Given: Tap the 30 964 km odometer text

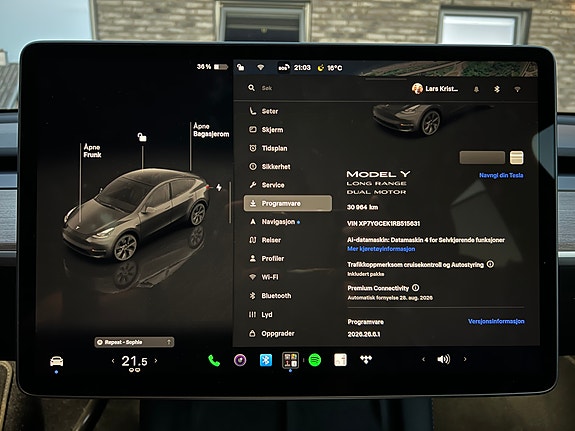Looking at the screenshot, I should 362,207.
